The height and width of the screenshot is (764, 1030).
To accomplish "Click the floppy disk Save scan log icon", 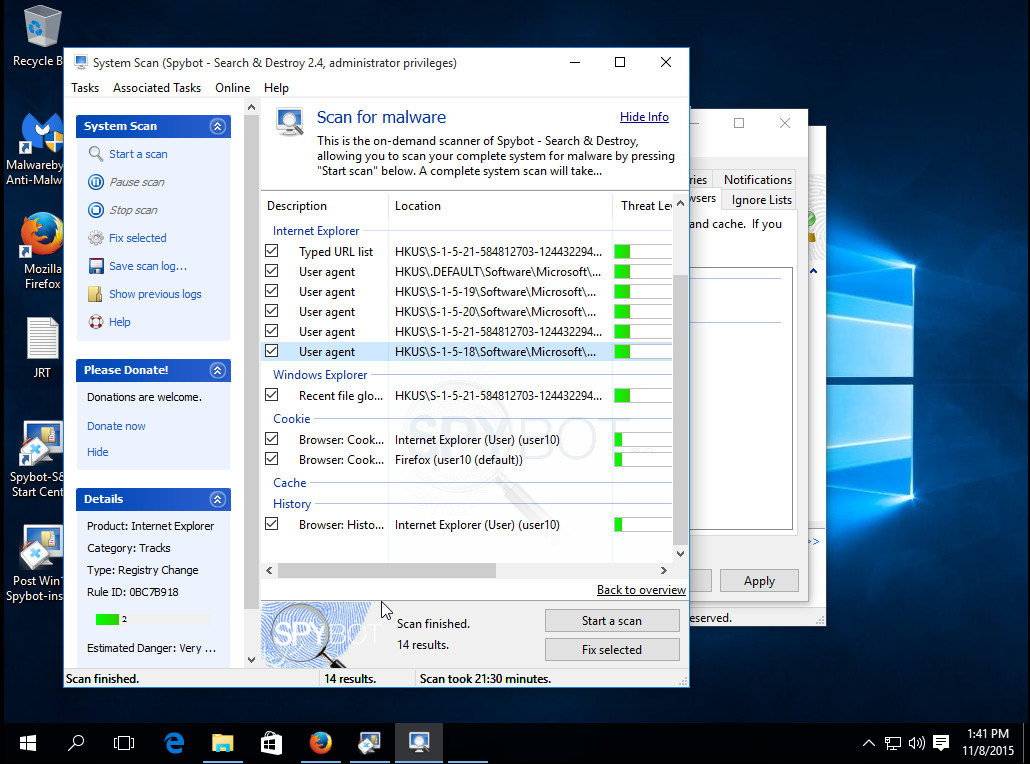I will click(x=96, y=266).
